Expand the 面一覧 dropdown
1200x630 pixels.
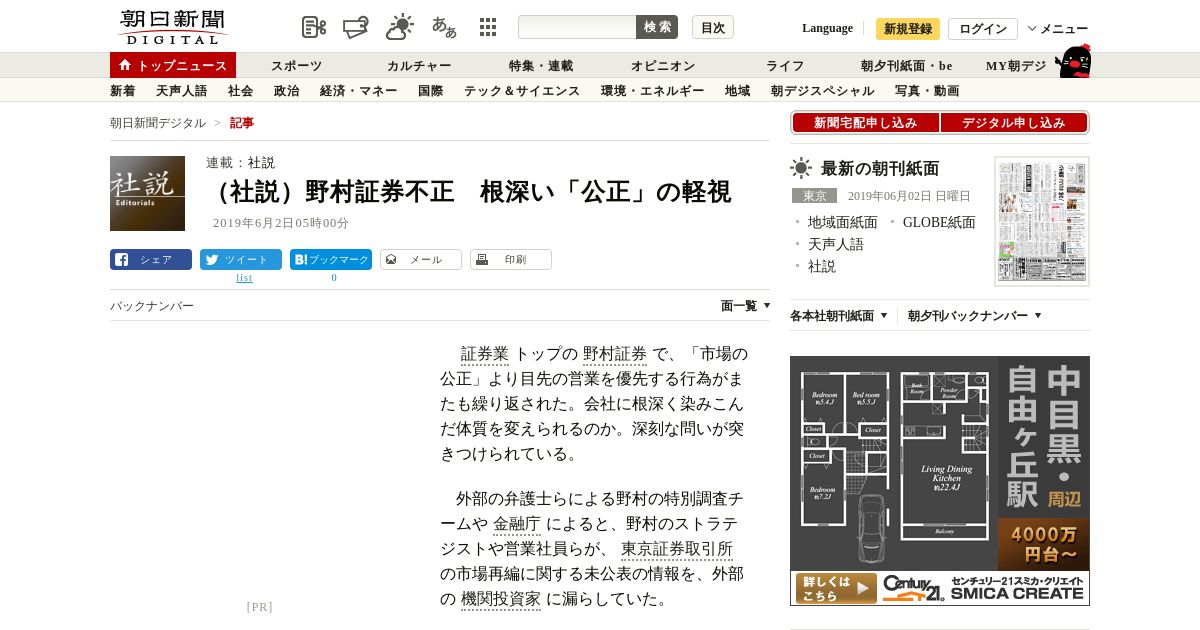point(746,306)
